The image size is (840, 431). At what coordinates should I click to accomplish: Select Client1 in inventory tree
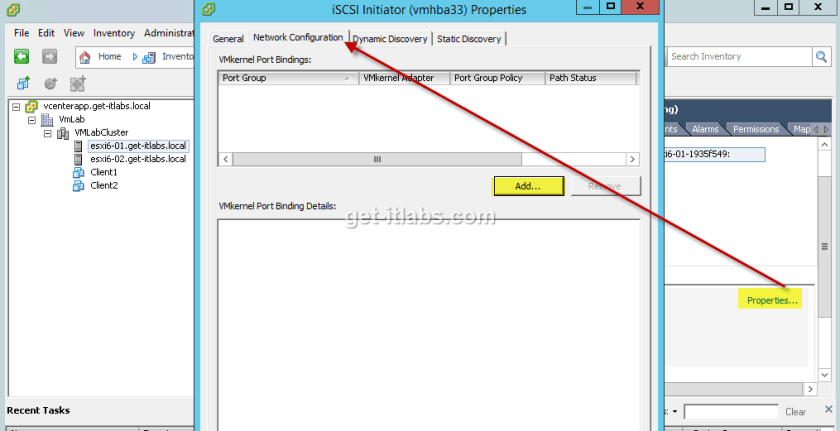(104, 172)
